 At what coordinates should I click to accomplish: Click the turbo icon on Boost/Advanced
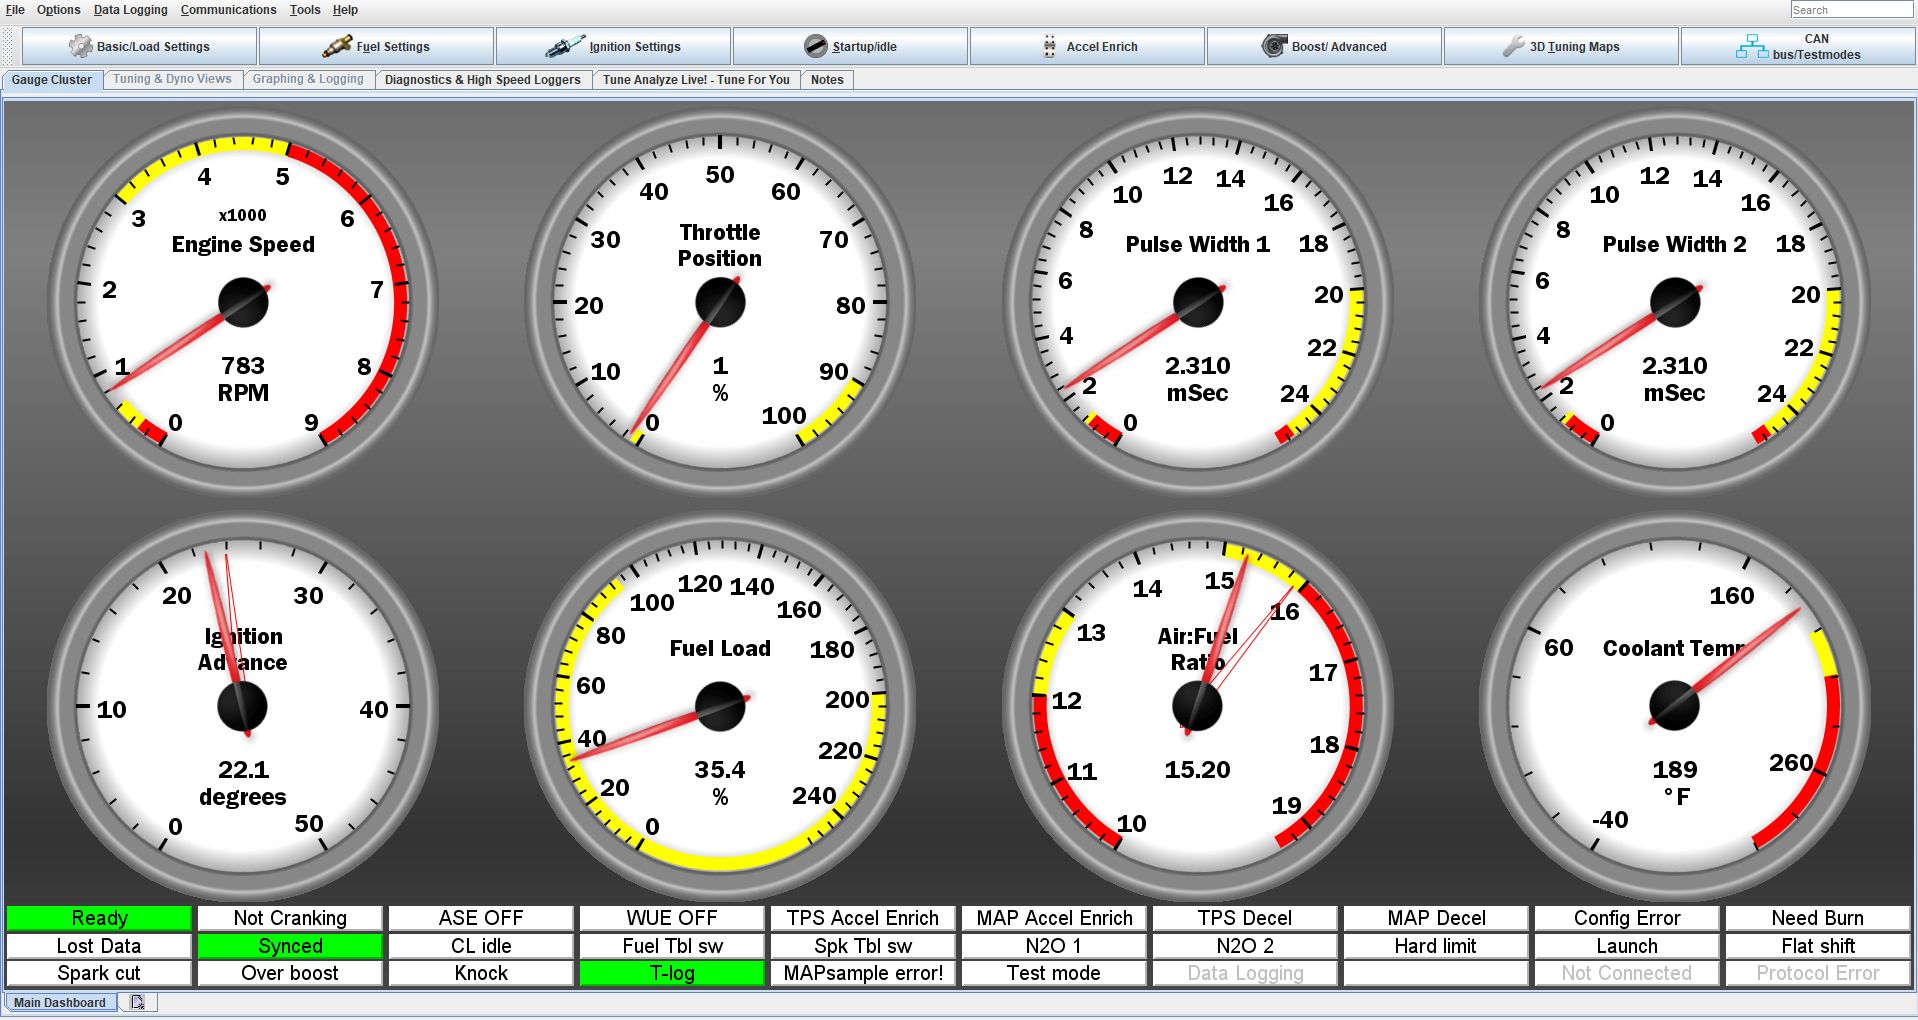(1274, 46)
